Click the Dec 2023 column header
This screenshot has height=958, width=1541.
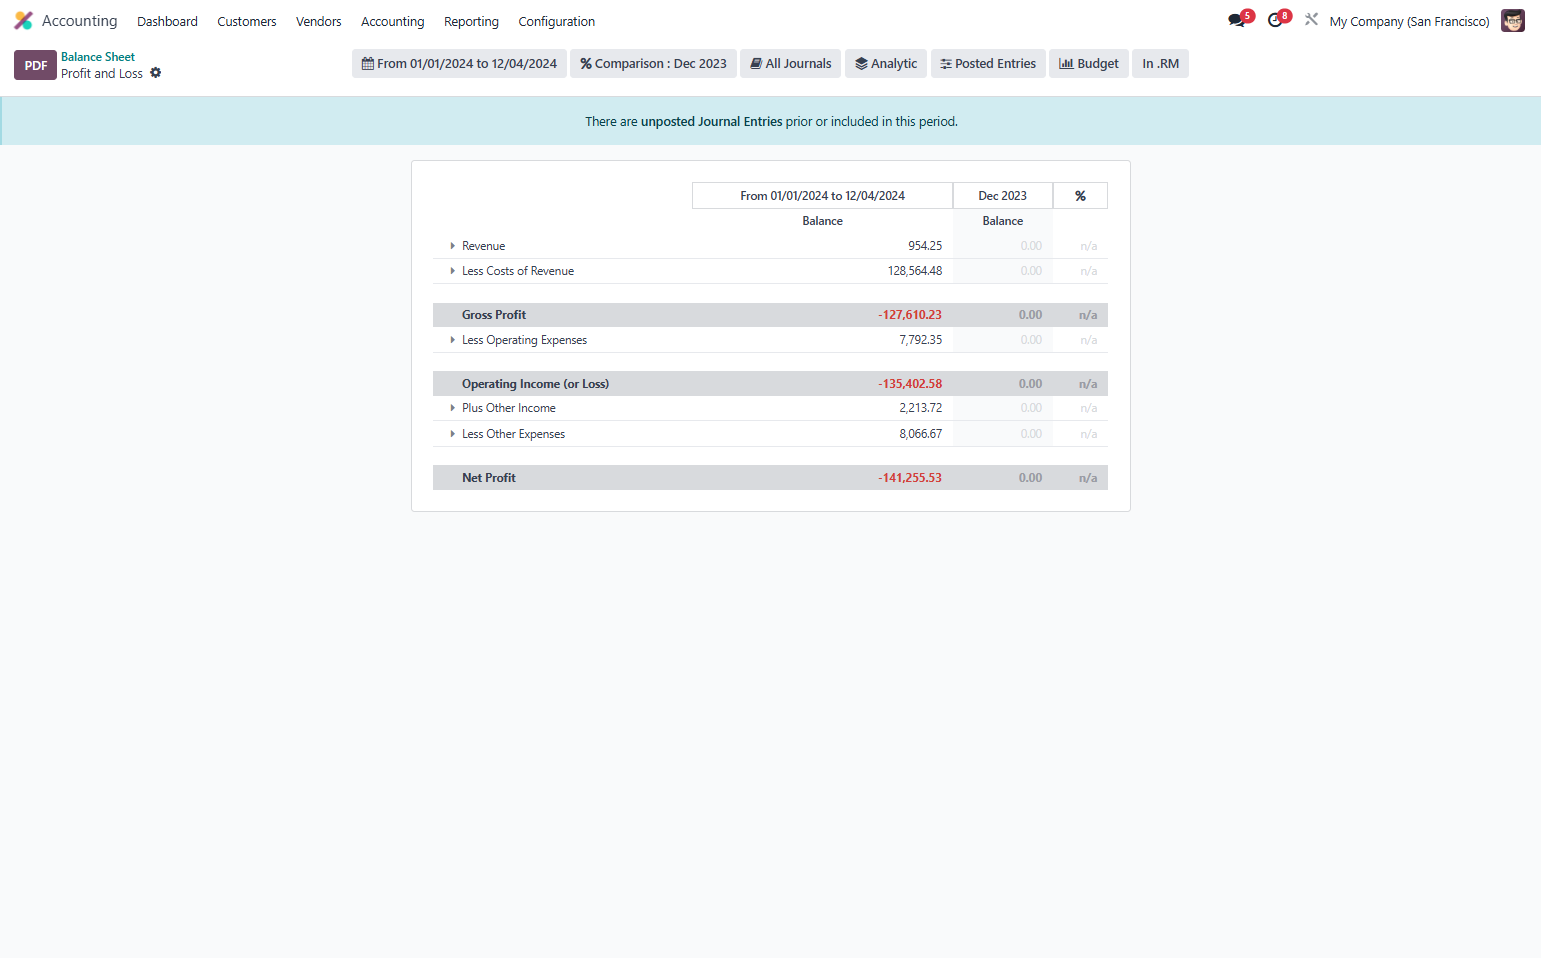(1003, 196)
